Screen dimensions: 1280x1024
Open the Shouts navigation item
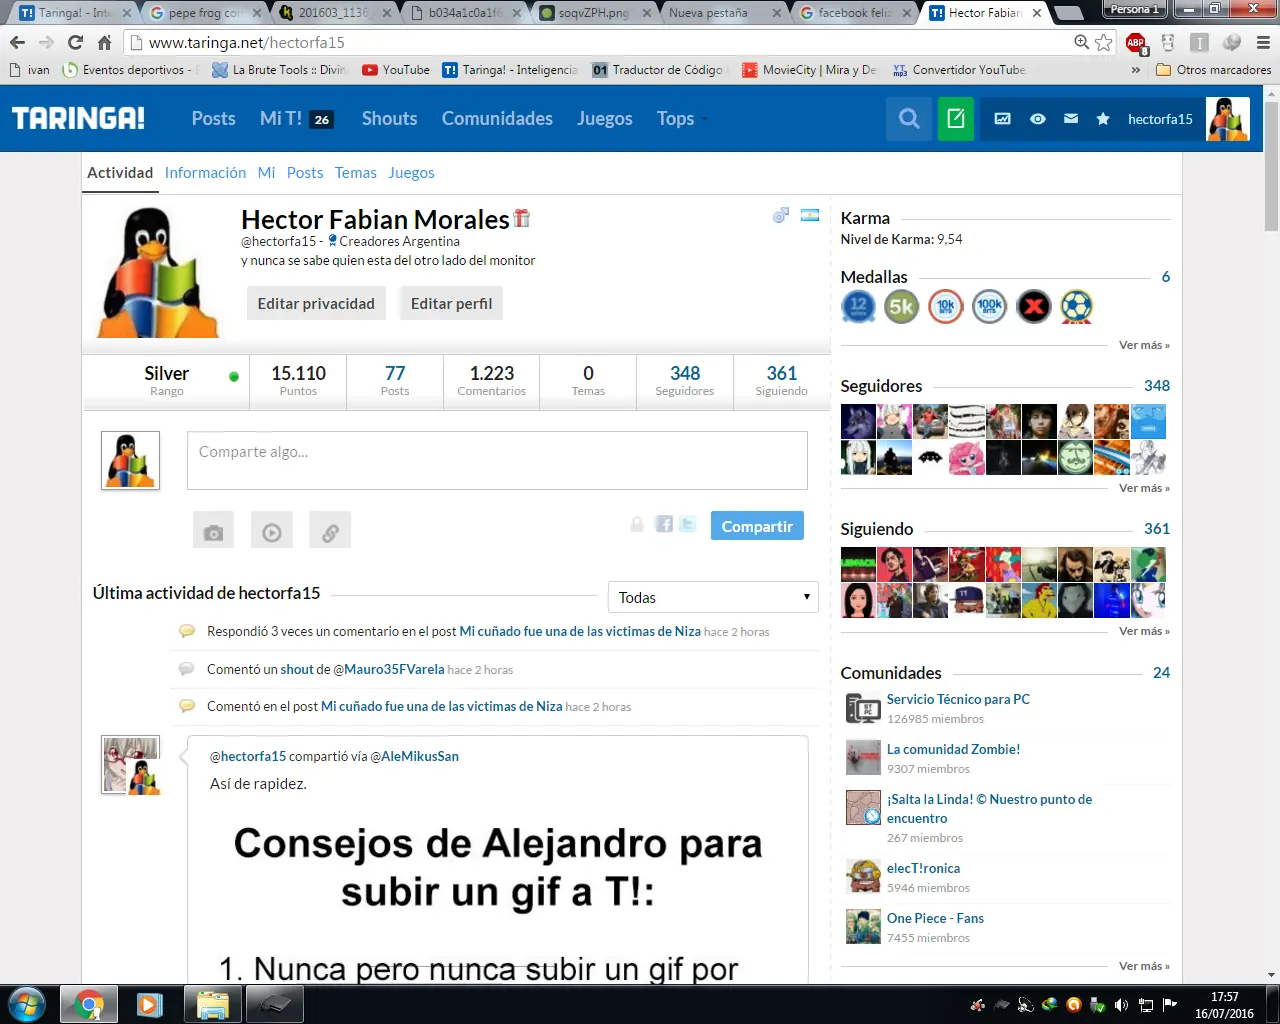pos(389,118)
